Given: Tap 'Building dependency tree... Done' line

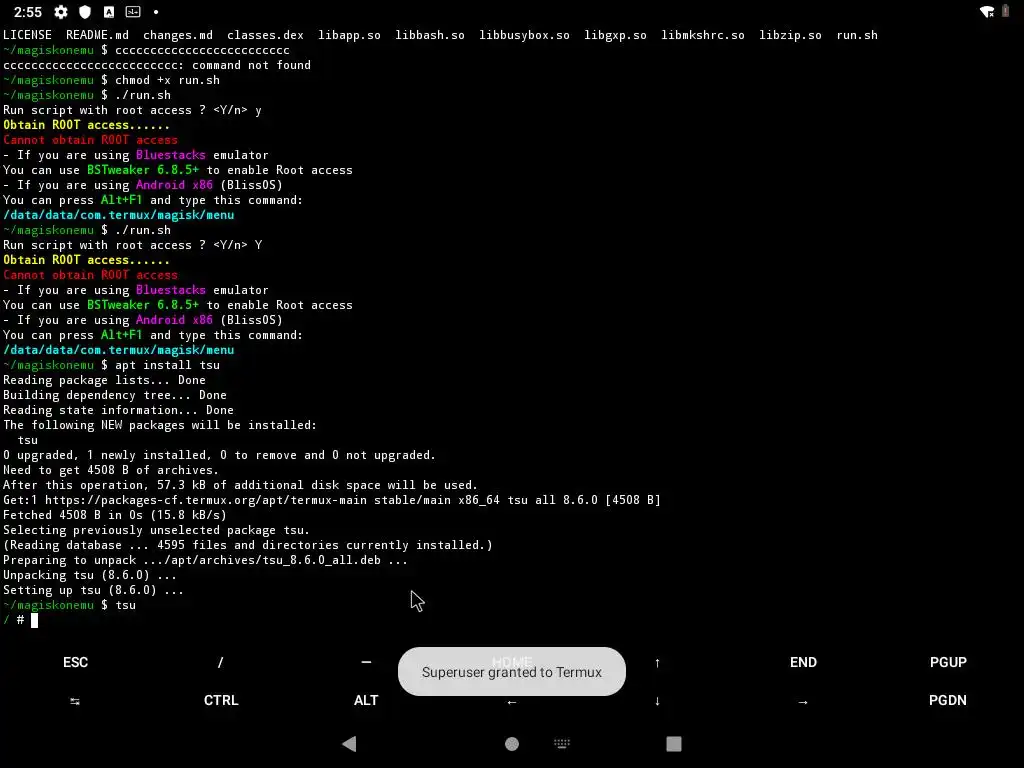Looking at the screenshot, I should pos(115,395).
